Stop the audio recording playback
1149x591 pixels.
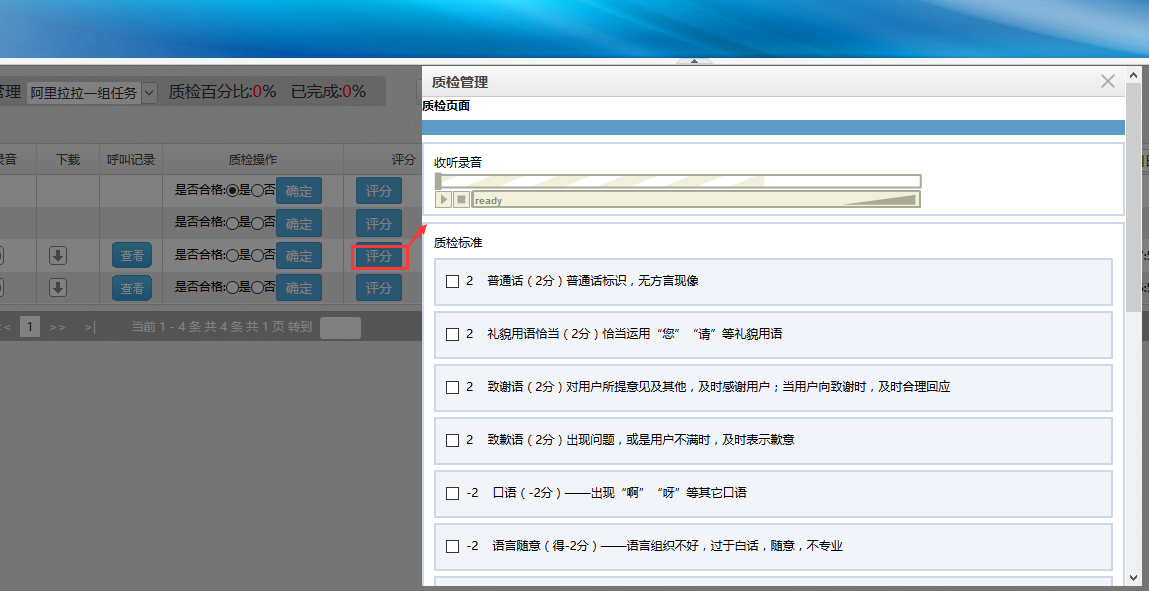pos(461,200)
